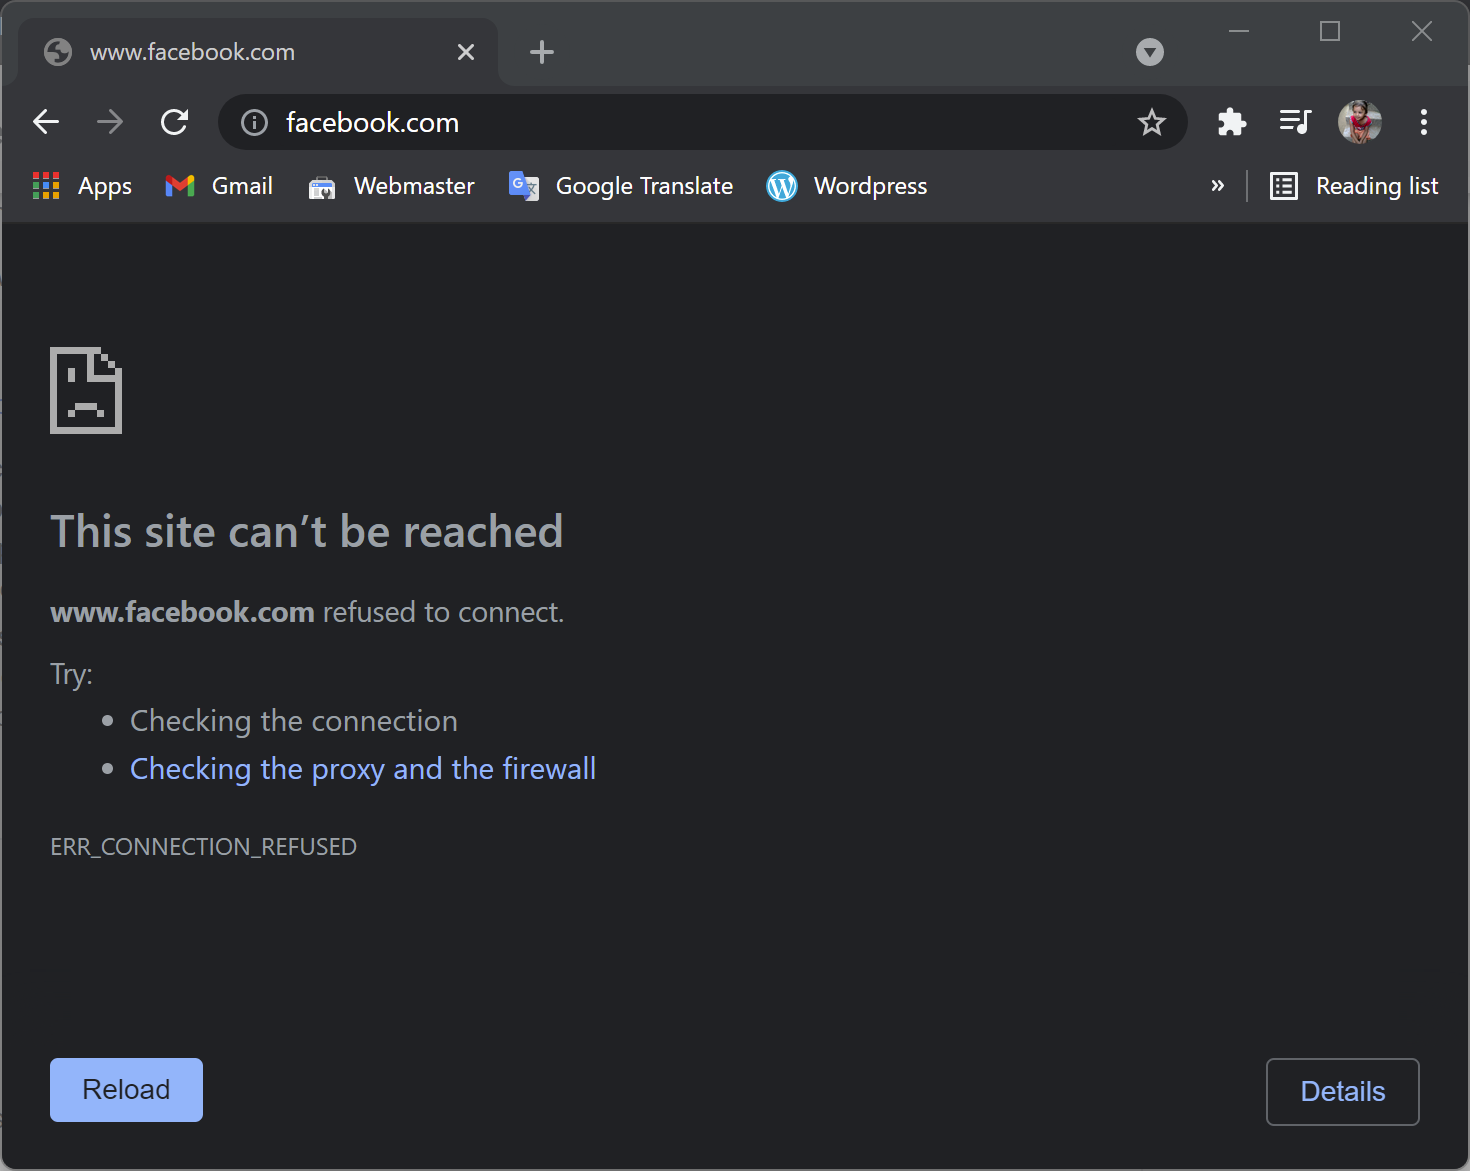This screenshot has height=1171, width=1470.
Task: Open a new tab with plus button
Action: [x=542, y=52]
